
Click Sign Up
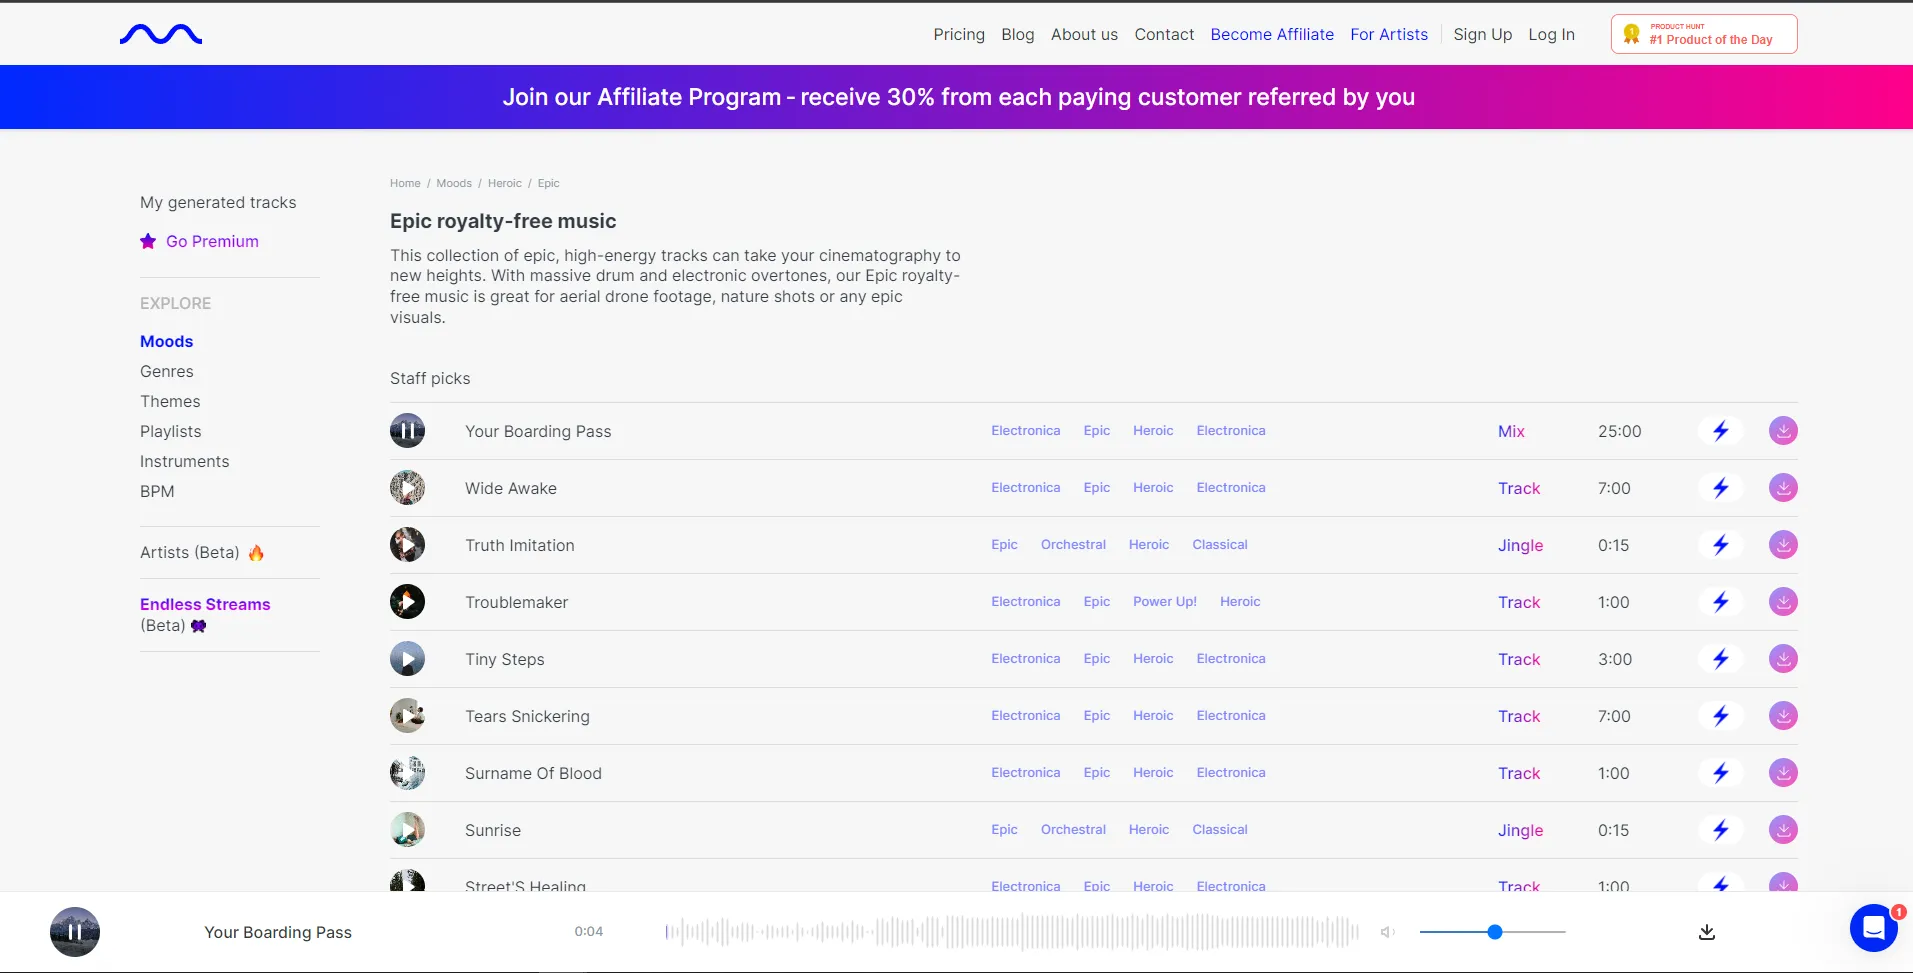[x=1482, y=34]
